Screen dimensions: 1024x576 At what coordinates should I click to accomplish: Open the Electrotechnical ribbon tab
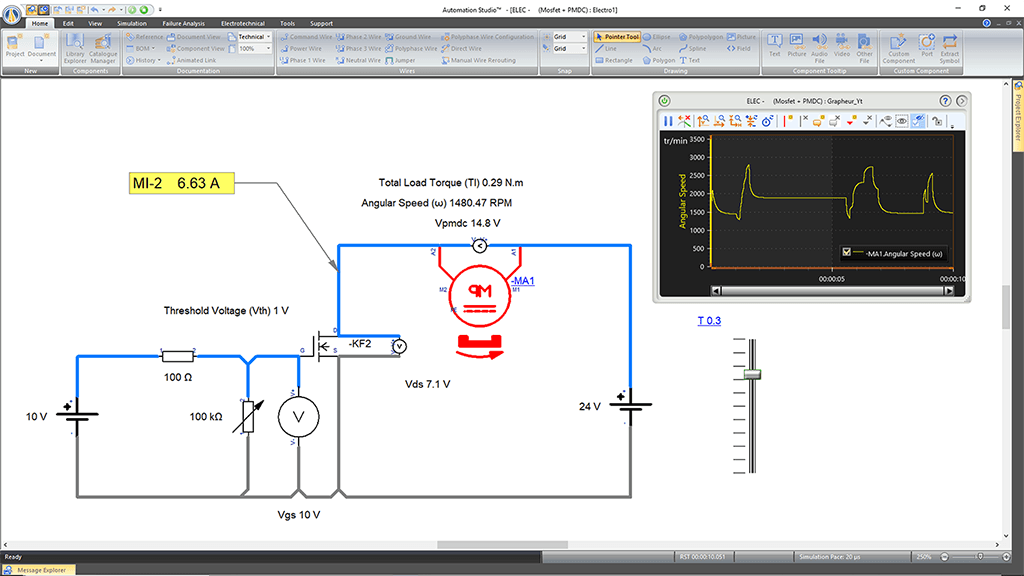243,23
